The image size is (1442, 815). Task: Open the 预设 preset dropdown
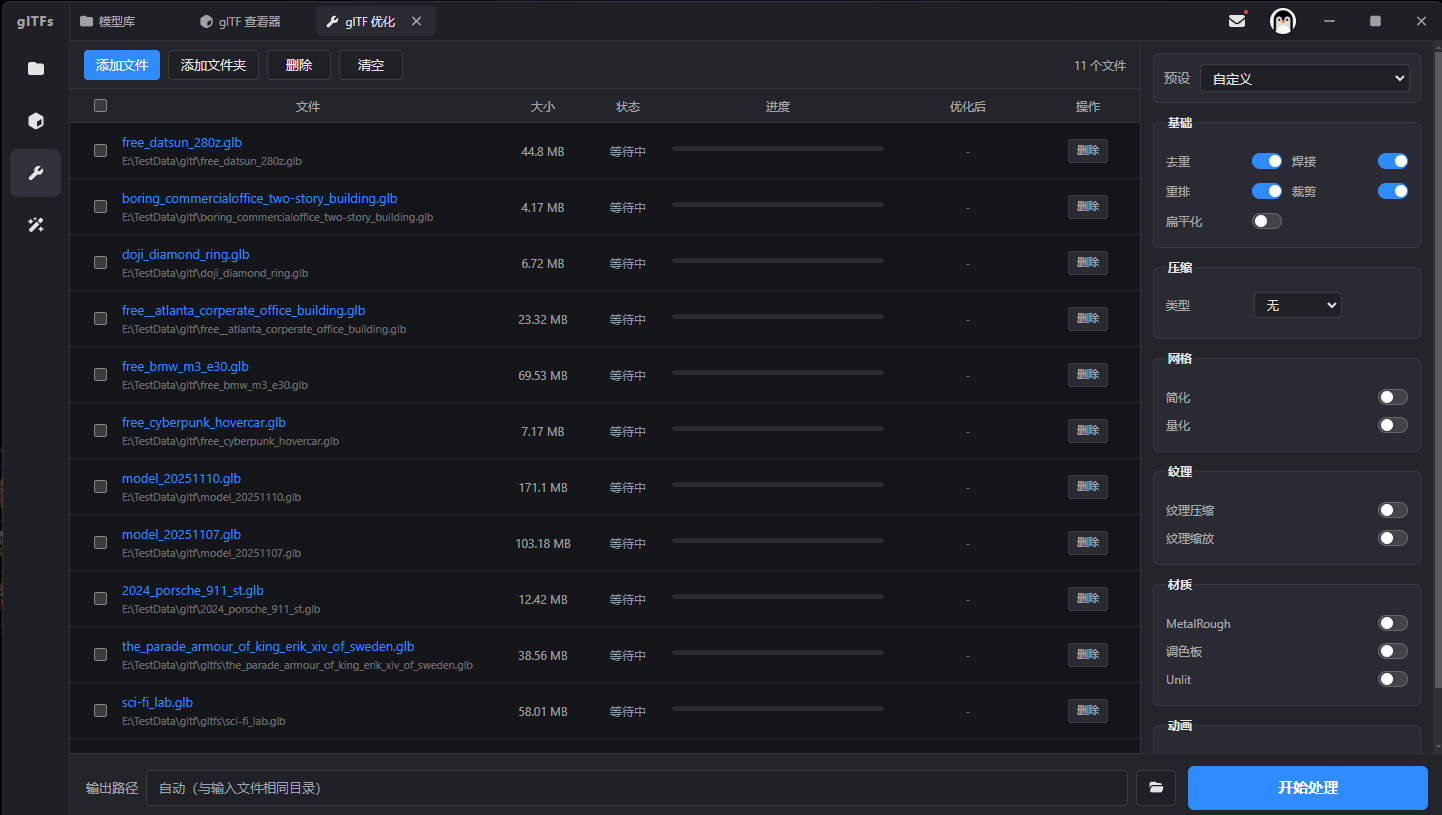point(1305,78)
